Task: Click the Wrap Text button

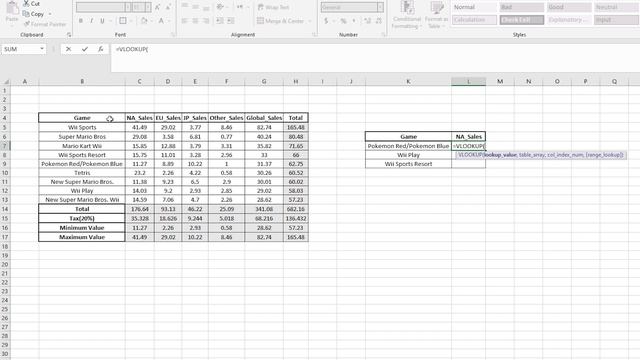Action: pyautogui.click(x=273, y=7)
